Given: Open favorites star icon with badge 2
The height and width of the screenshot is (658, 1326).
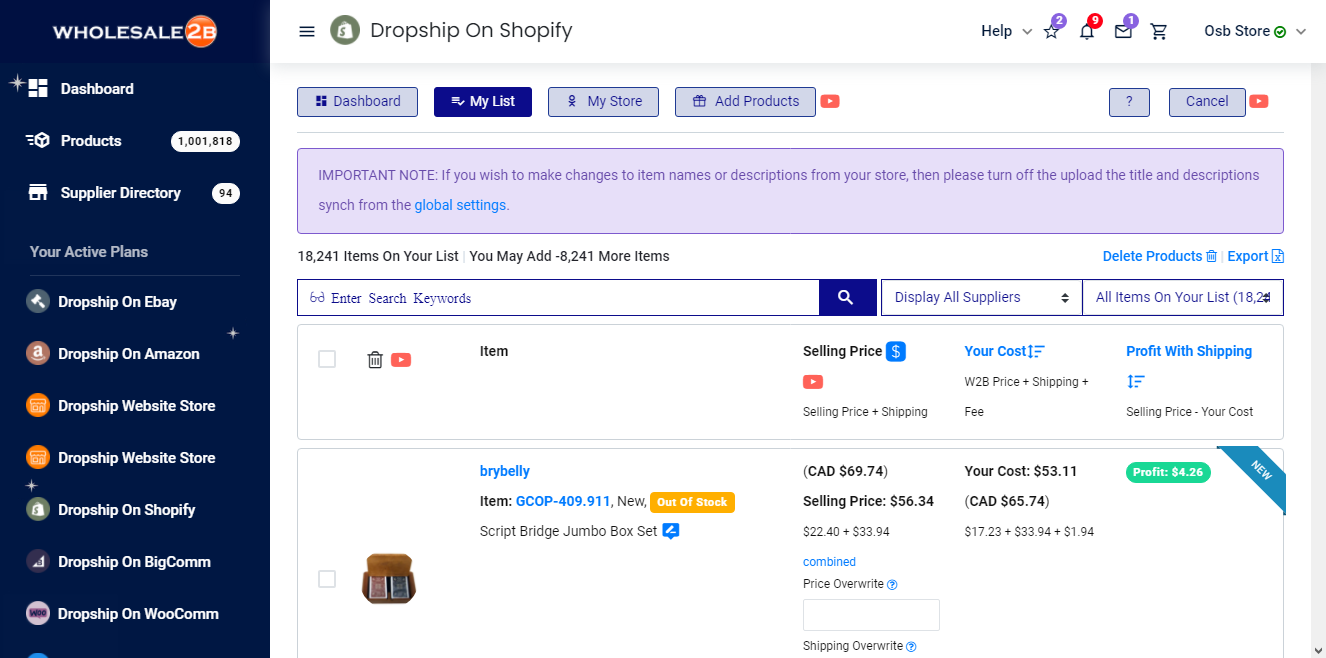Looking at the screenshot, I should pos(1051,31).
